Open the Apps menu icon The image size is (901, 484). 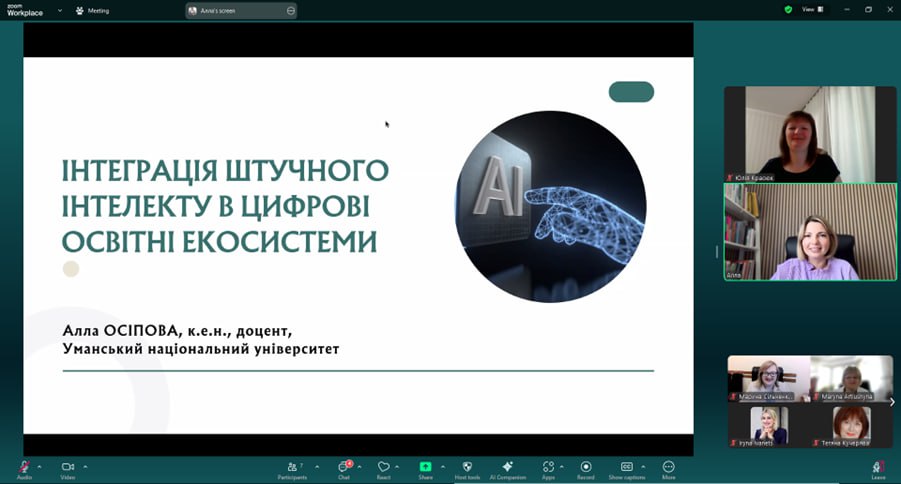click(x=548, y=467)
